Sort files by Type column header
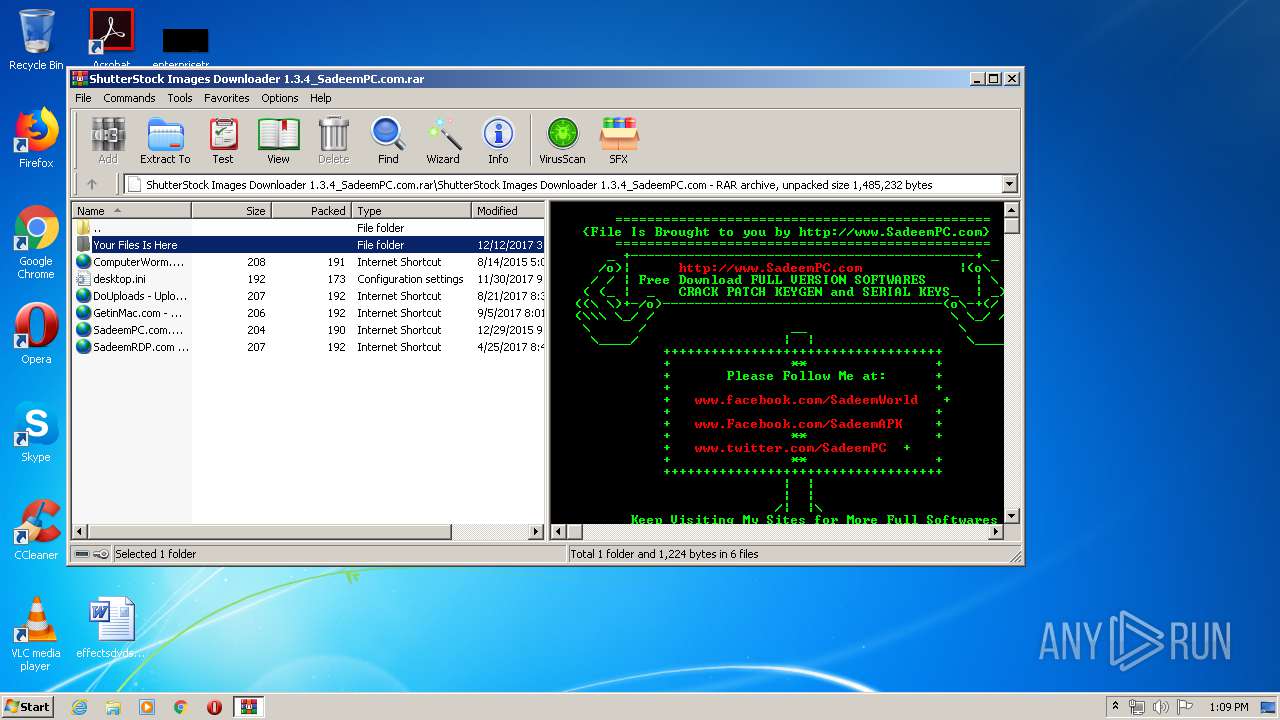This screenshot has width=1280, height=720. point(411,210)
